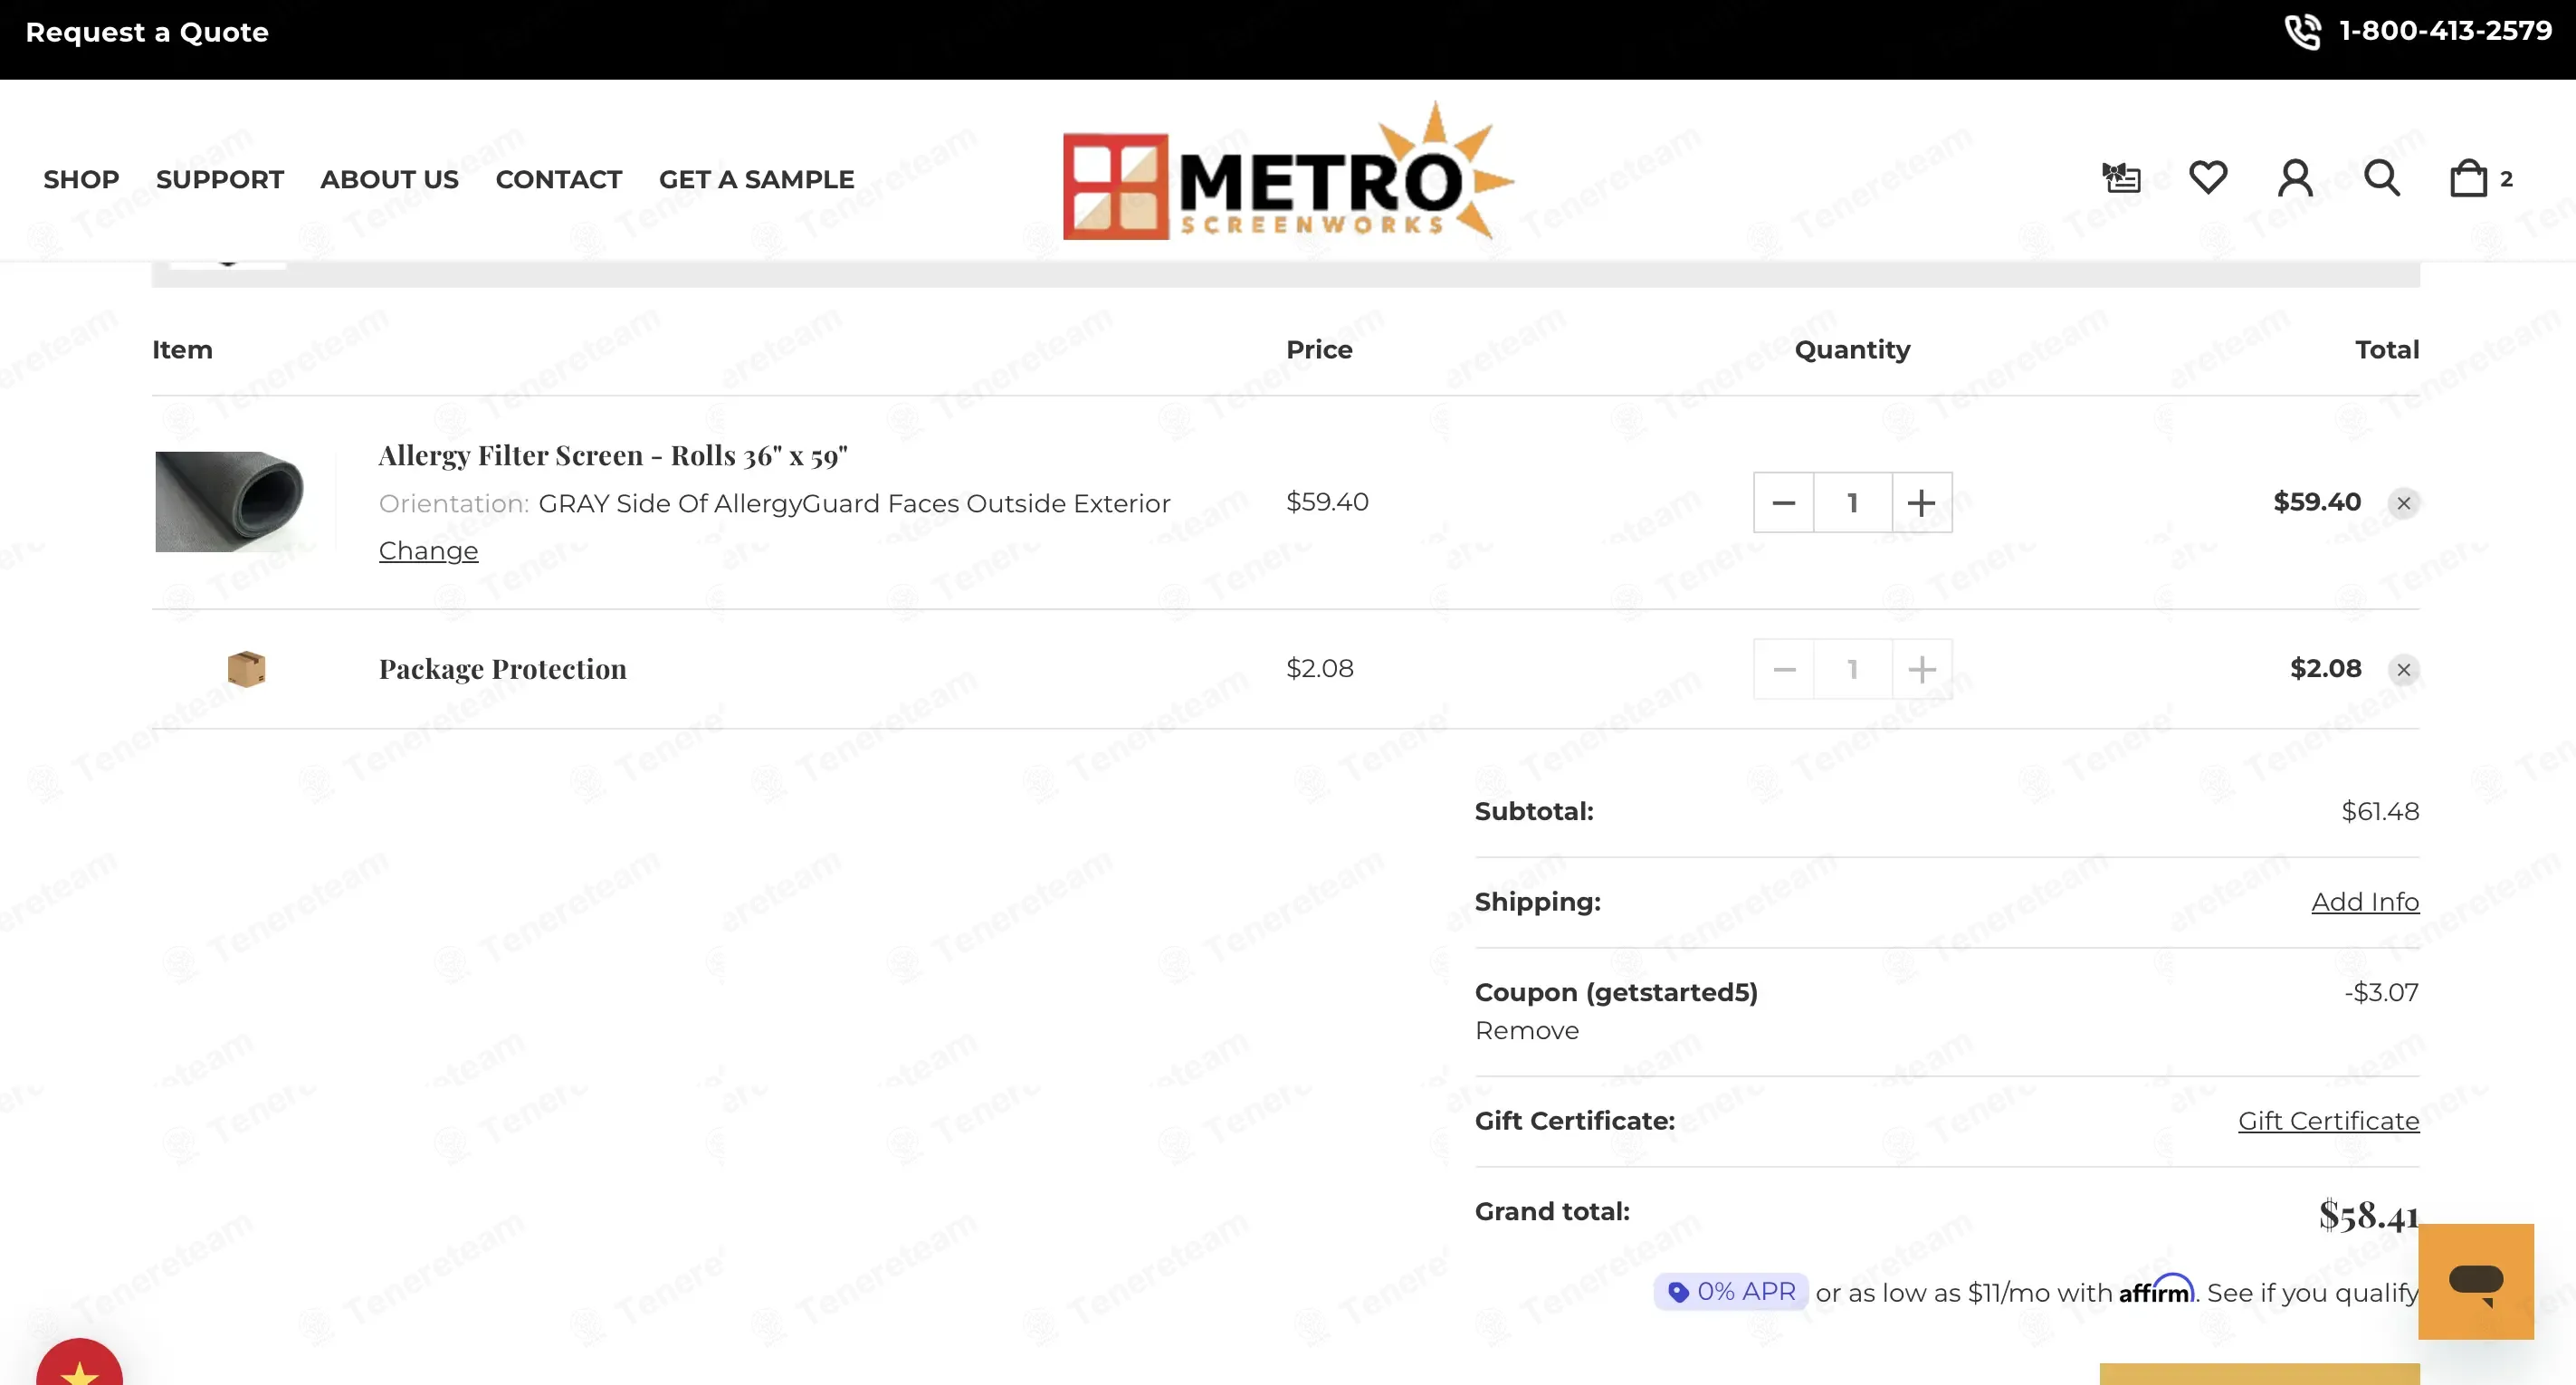Open the account profile icon

pos(2295,178)
